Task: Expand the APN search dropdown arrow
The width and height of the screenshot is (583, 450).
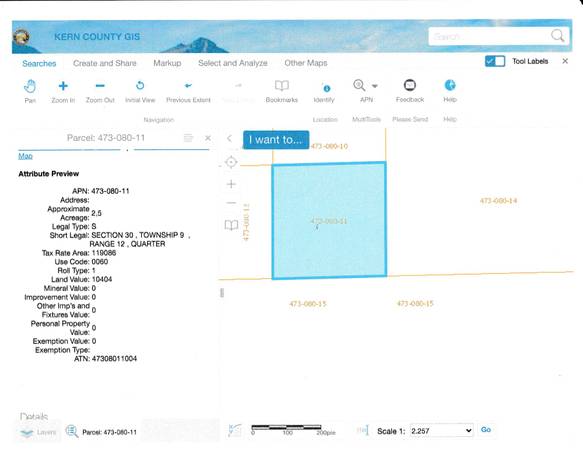Action: 375,86
